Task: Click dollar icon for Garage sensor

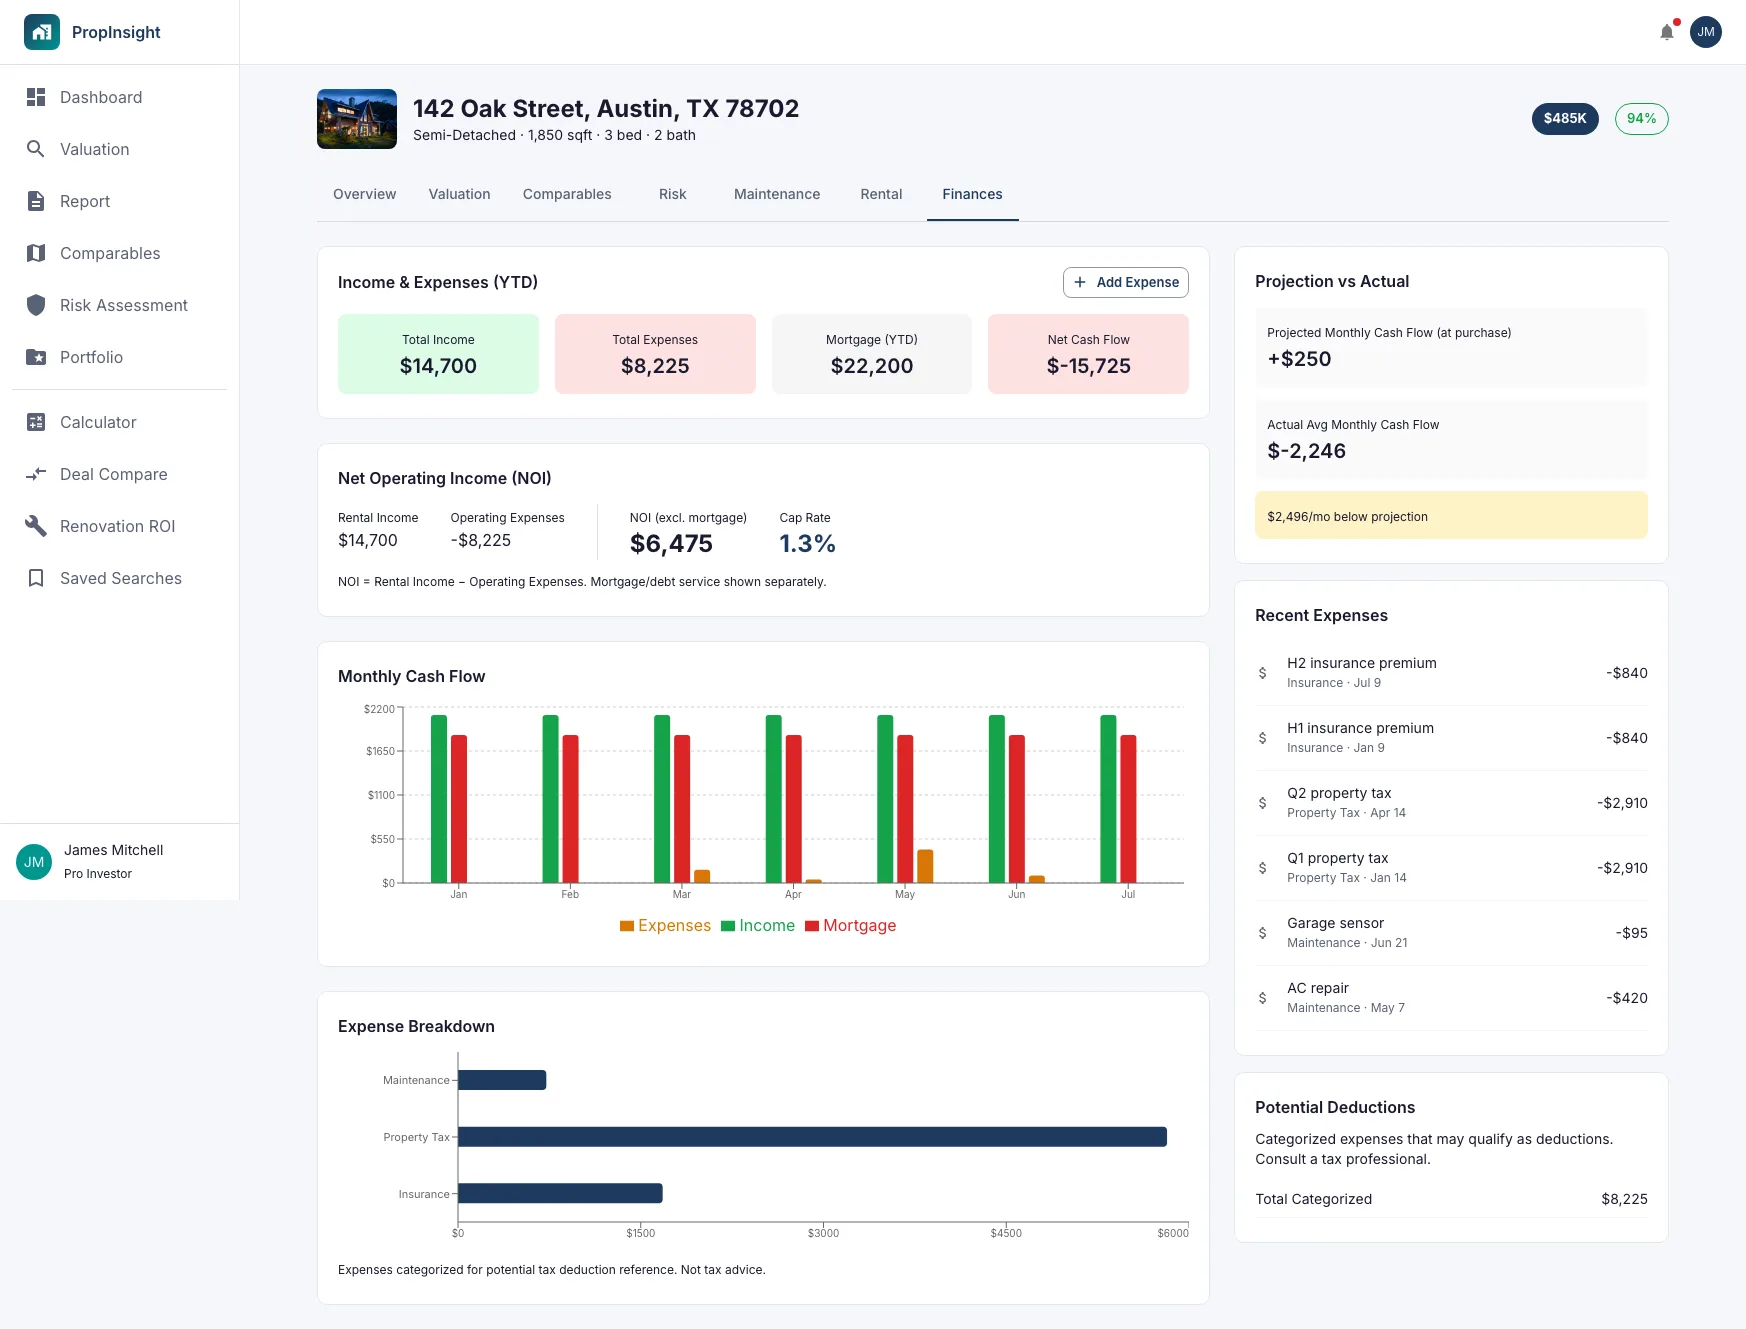Action: pyautogui.click(x=1262, y=933)
